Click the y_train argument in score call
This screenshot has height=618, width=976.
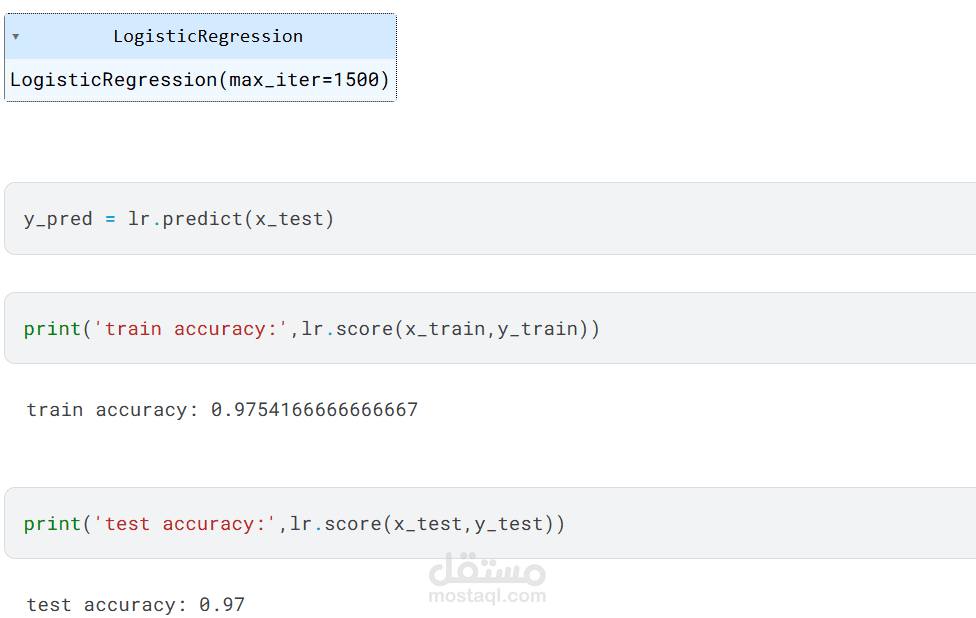tap(538, 329)
